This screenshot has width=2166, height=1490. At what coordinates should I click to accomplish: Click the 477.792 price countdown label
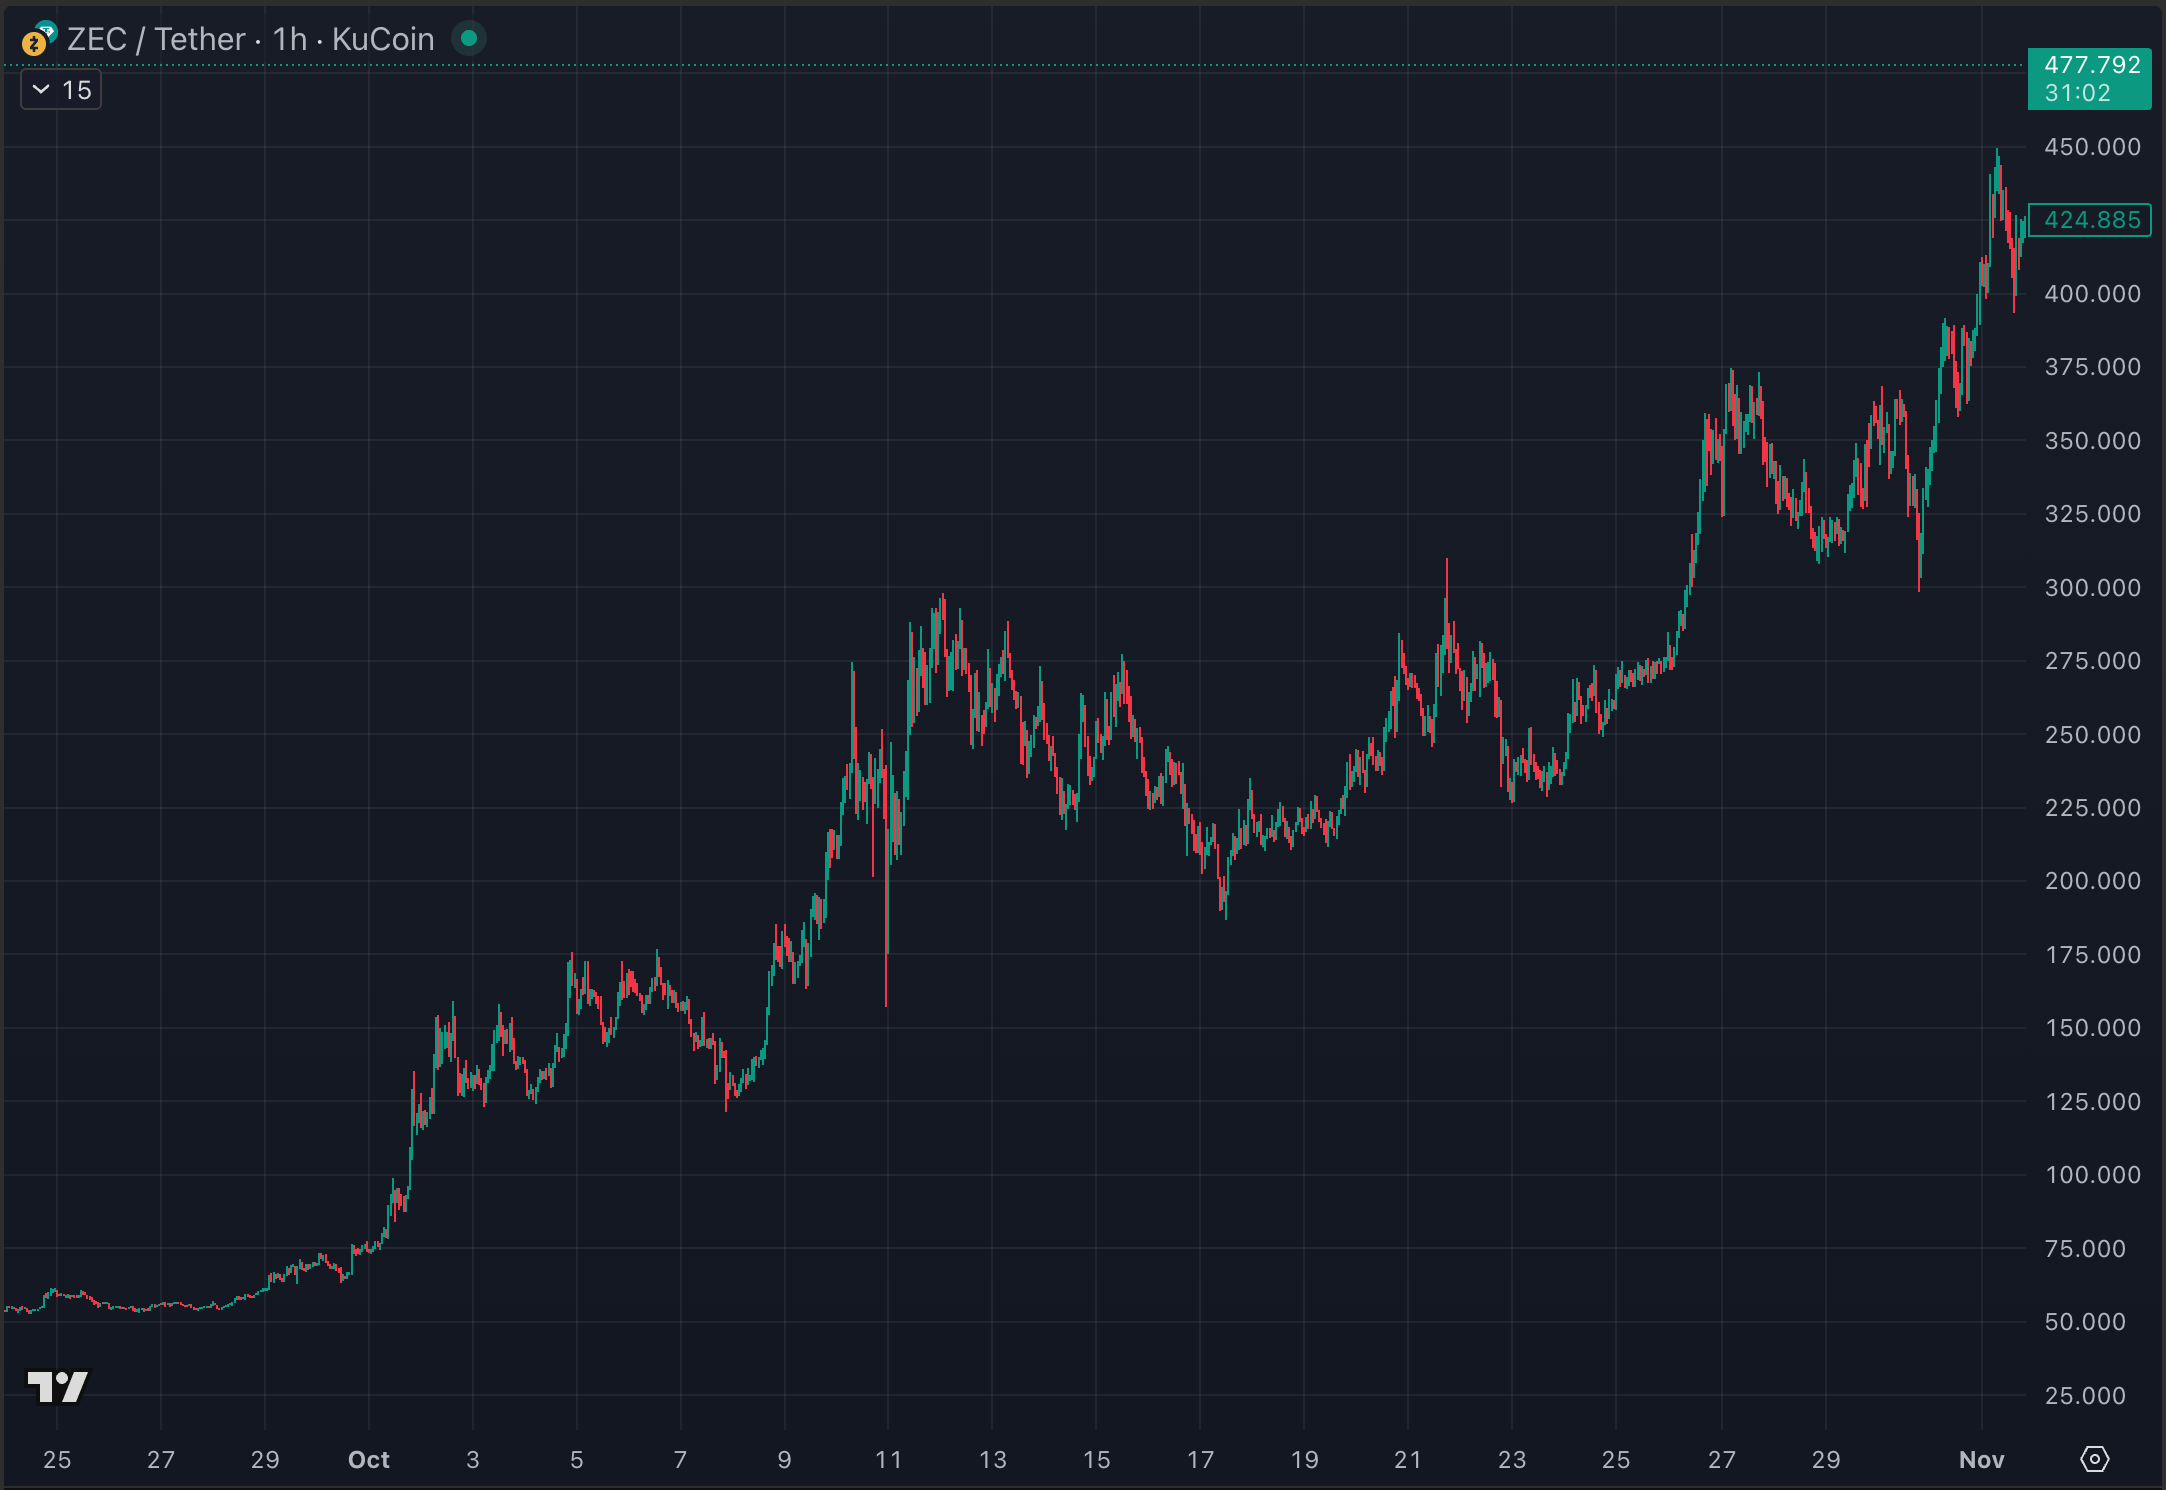point(2090,78)
